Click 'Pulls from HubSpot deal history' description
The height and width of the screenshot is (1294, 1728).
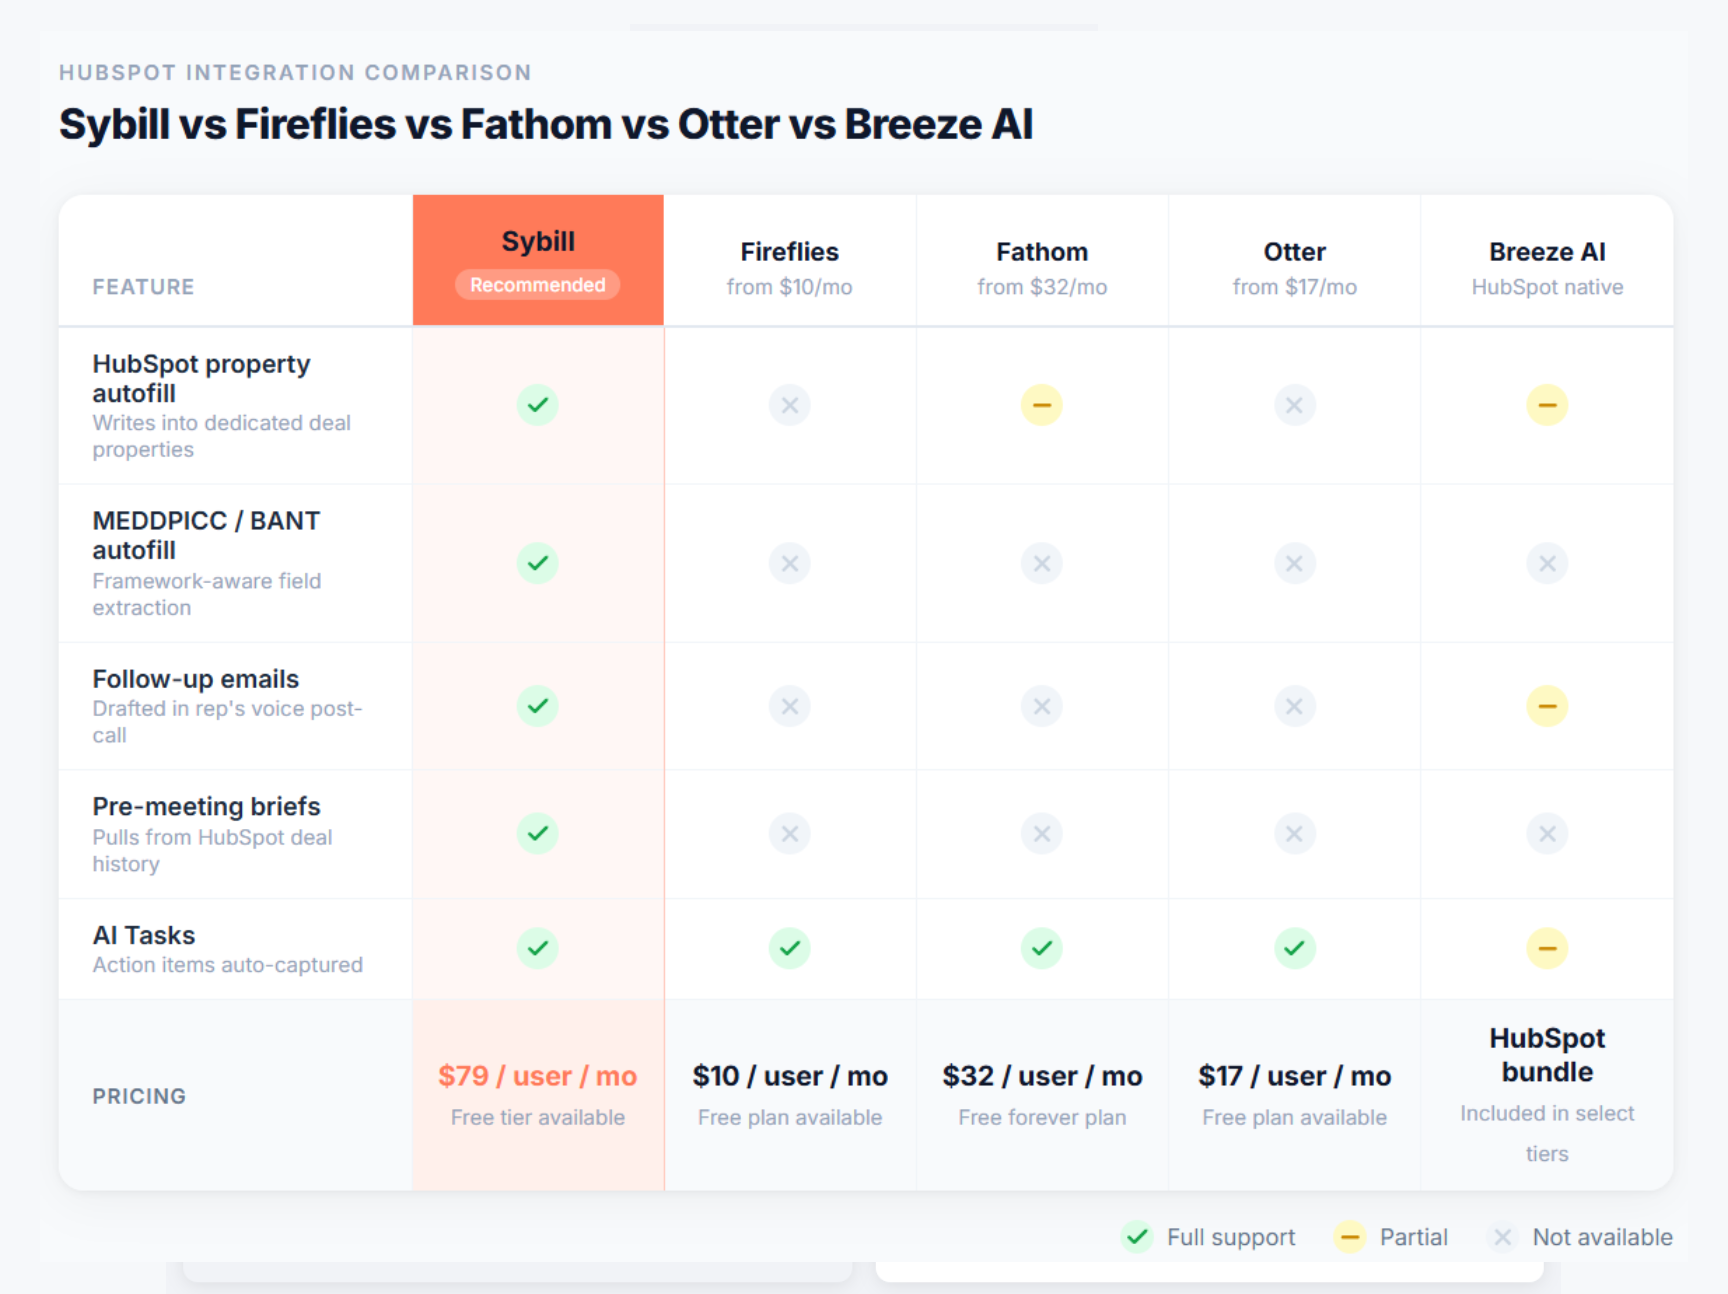212,850
